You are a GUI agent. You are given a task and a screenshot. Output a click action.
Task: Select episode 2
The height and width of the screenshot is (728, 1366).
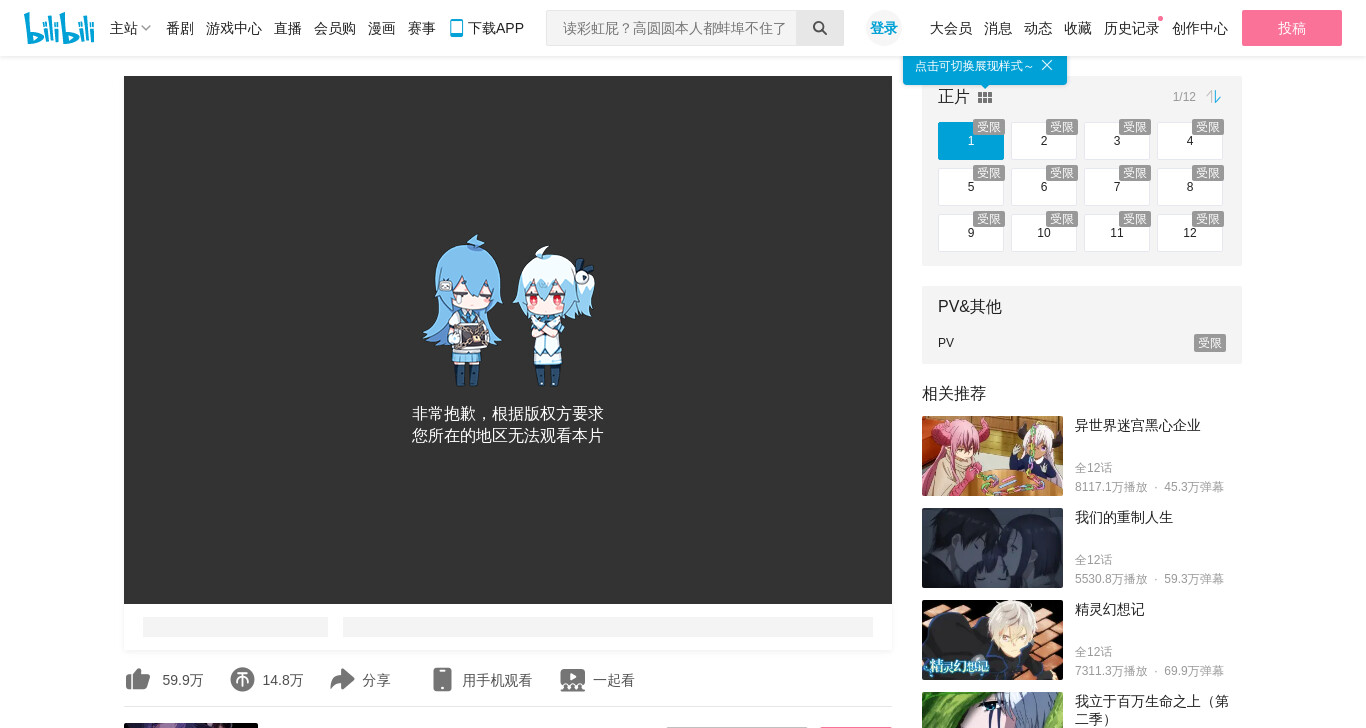pyautogui.click(x=1044, y=141)
